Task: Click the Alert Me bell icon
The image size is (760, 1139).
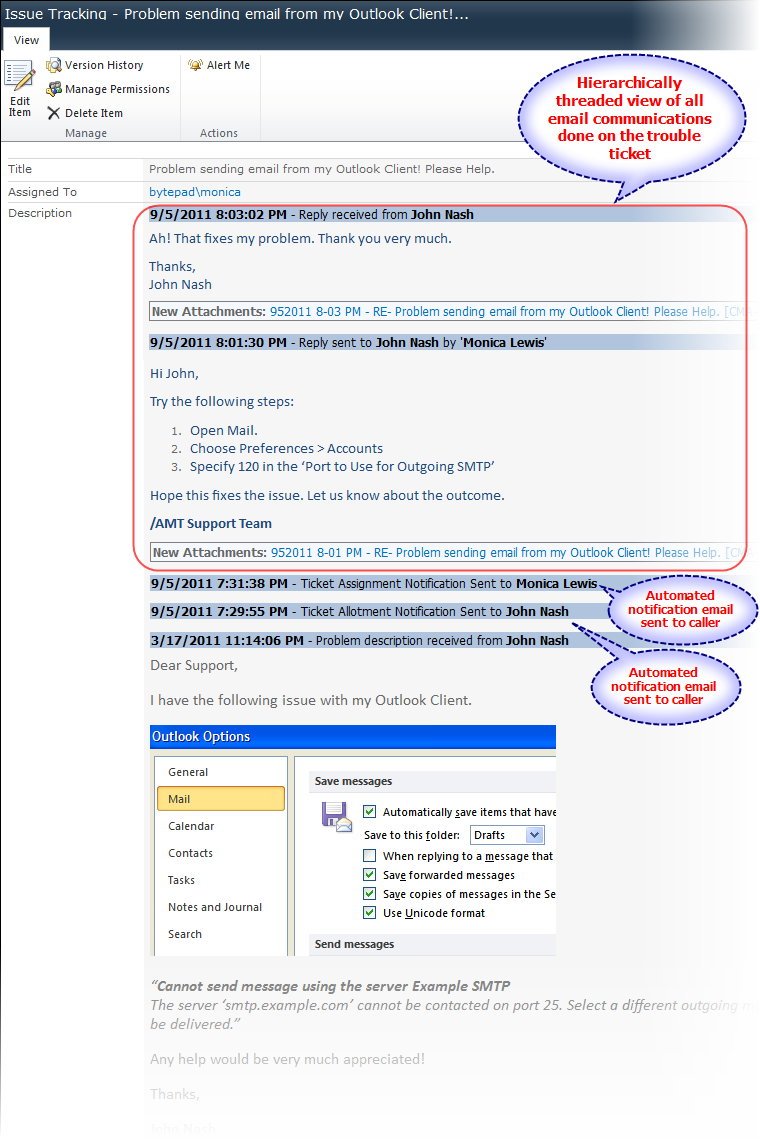Action: (195, 65)
